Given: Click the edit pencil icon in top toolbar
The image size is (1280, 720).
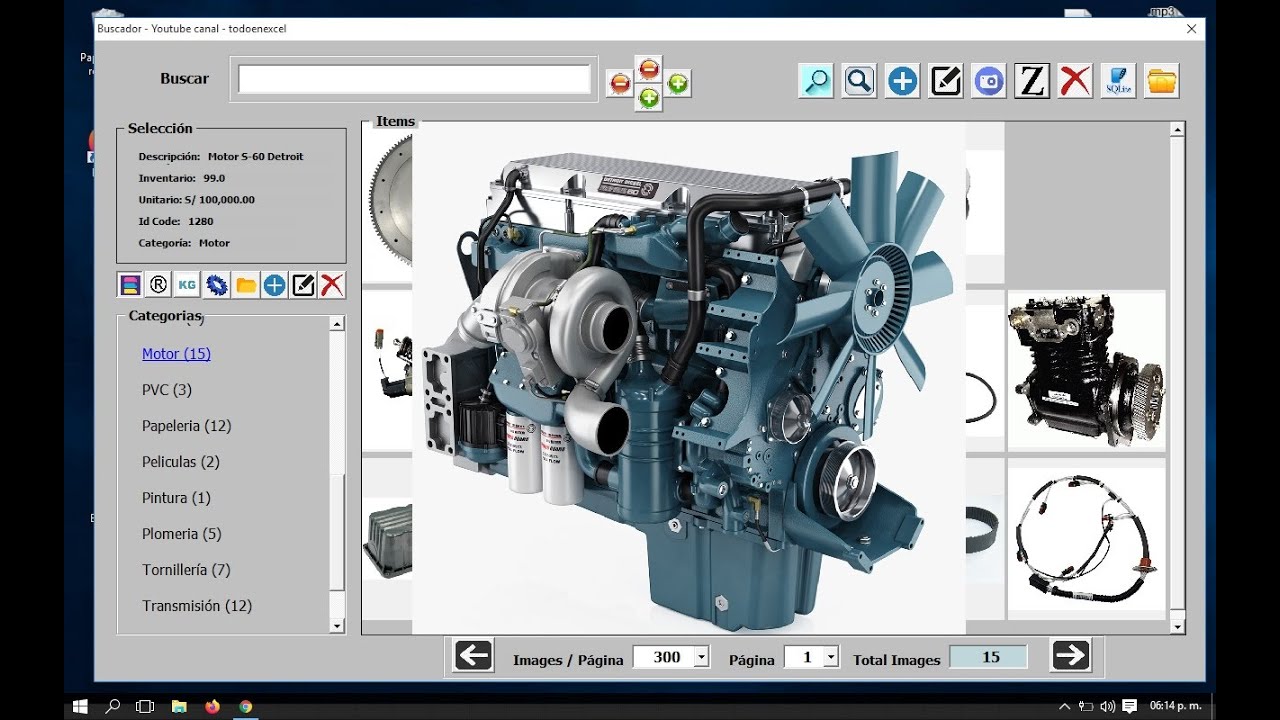Looking at the screenshot, I should pos(945,81).
